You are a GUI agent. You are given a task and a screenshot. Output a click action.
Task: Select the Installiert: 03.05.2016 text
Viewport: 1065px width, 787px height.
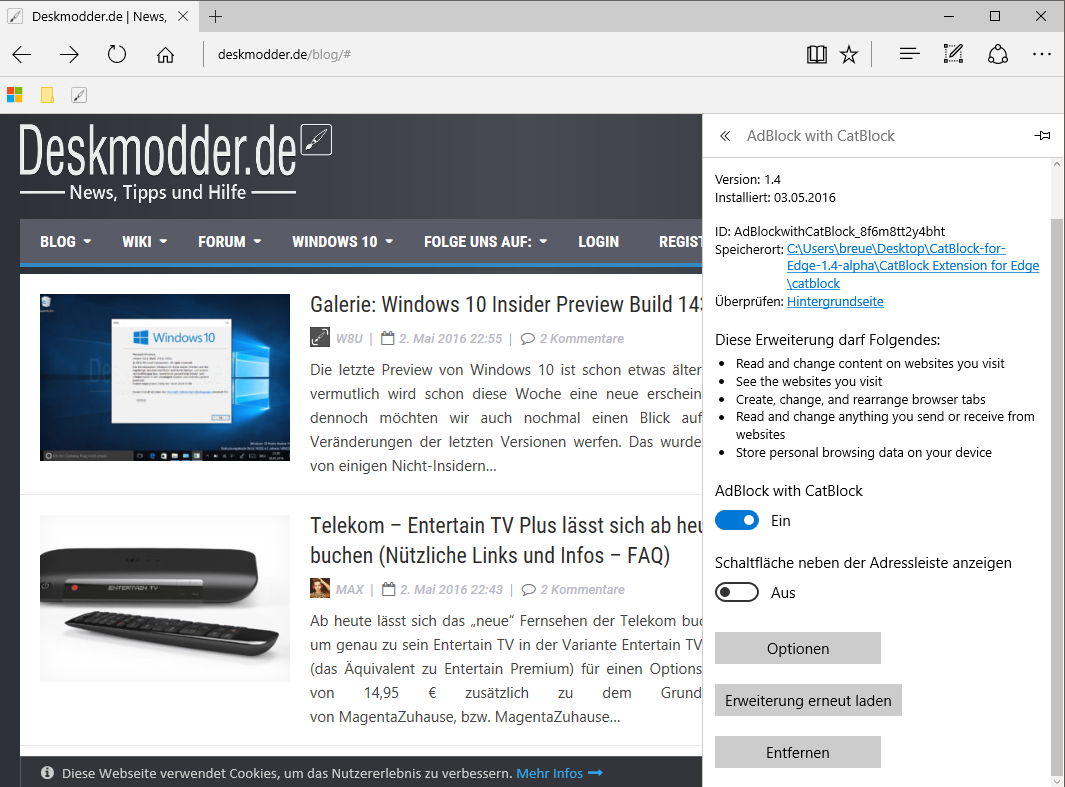pos(776,198)
